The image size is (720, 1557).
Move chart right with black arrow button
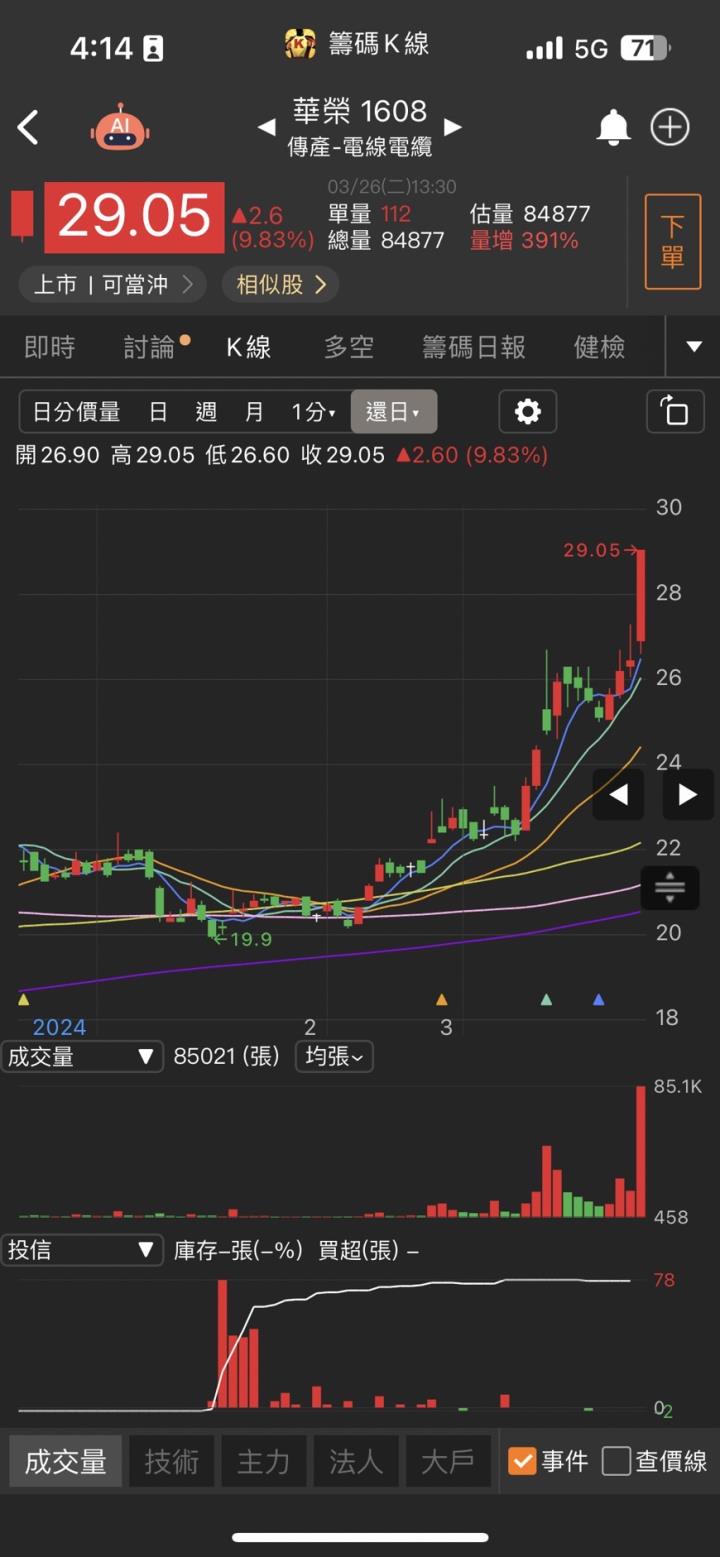pyautogui.click(x=688, y=795)
